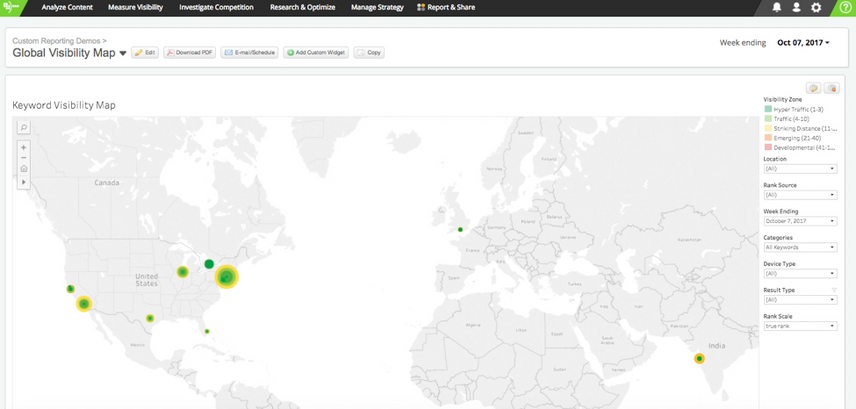Open the user profile icon
This screenshot has width=856, height=409.
tap(796, 8)
